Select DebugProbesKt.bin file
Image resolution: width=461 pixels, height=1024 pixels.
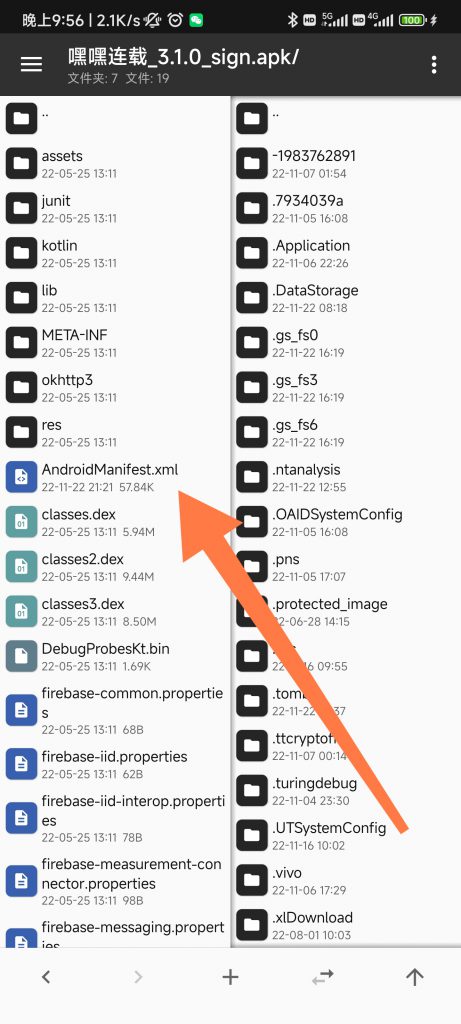pos(115,656)
